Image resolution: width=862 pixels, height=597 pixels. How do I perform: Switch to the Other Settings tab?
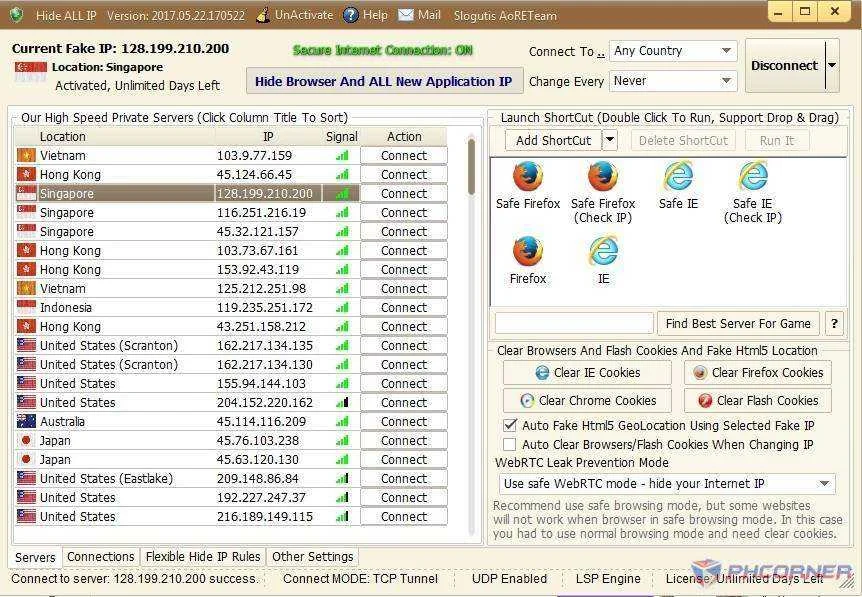click(313, 557)
